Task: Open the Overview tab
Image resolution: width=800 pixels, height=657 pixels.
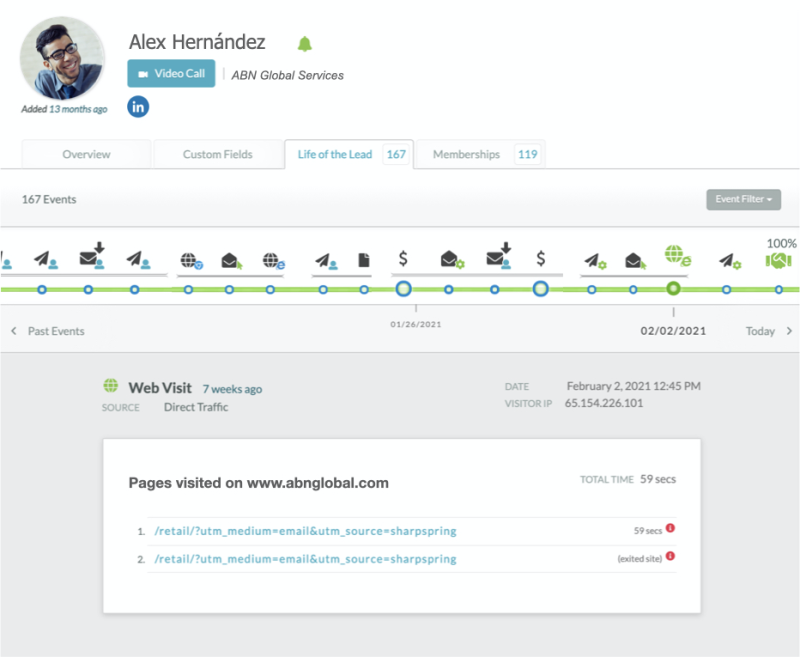Action: pyautogui.click(x=86, y=154)
